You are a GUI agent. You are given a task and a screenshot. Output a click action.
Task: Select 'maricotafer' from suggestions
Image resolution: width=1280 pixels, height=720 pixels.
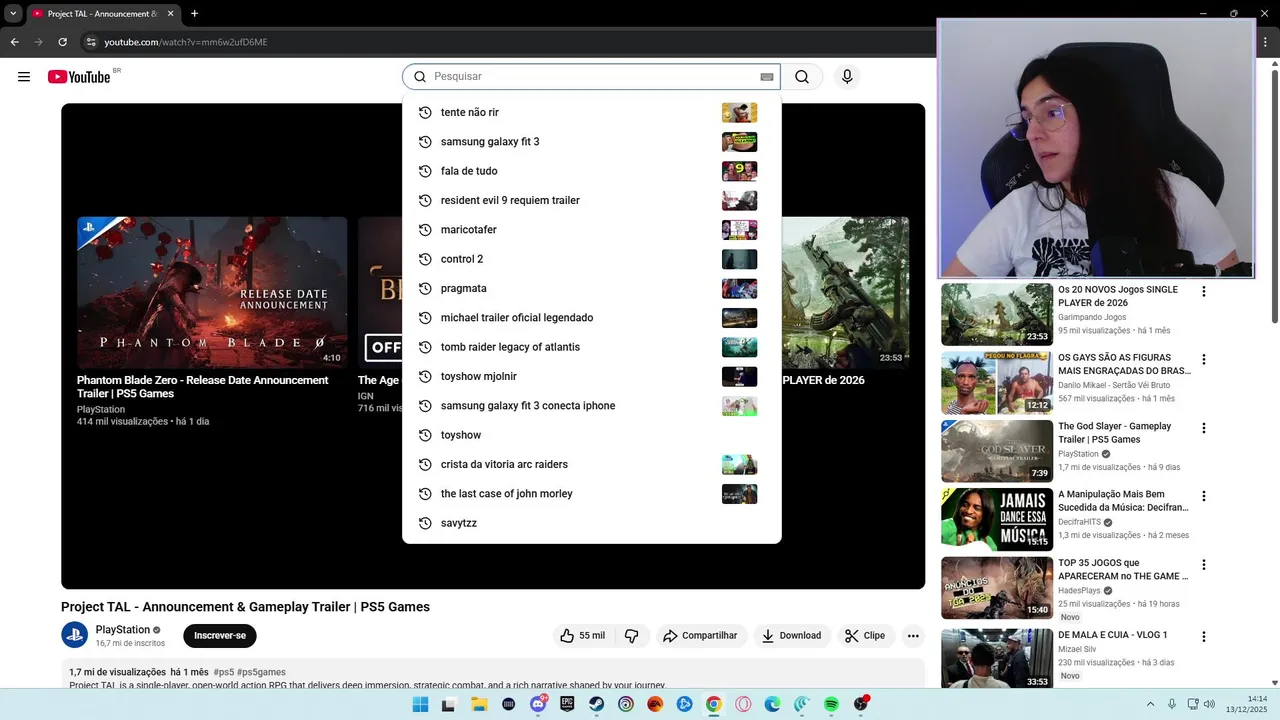591,230
